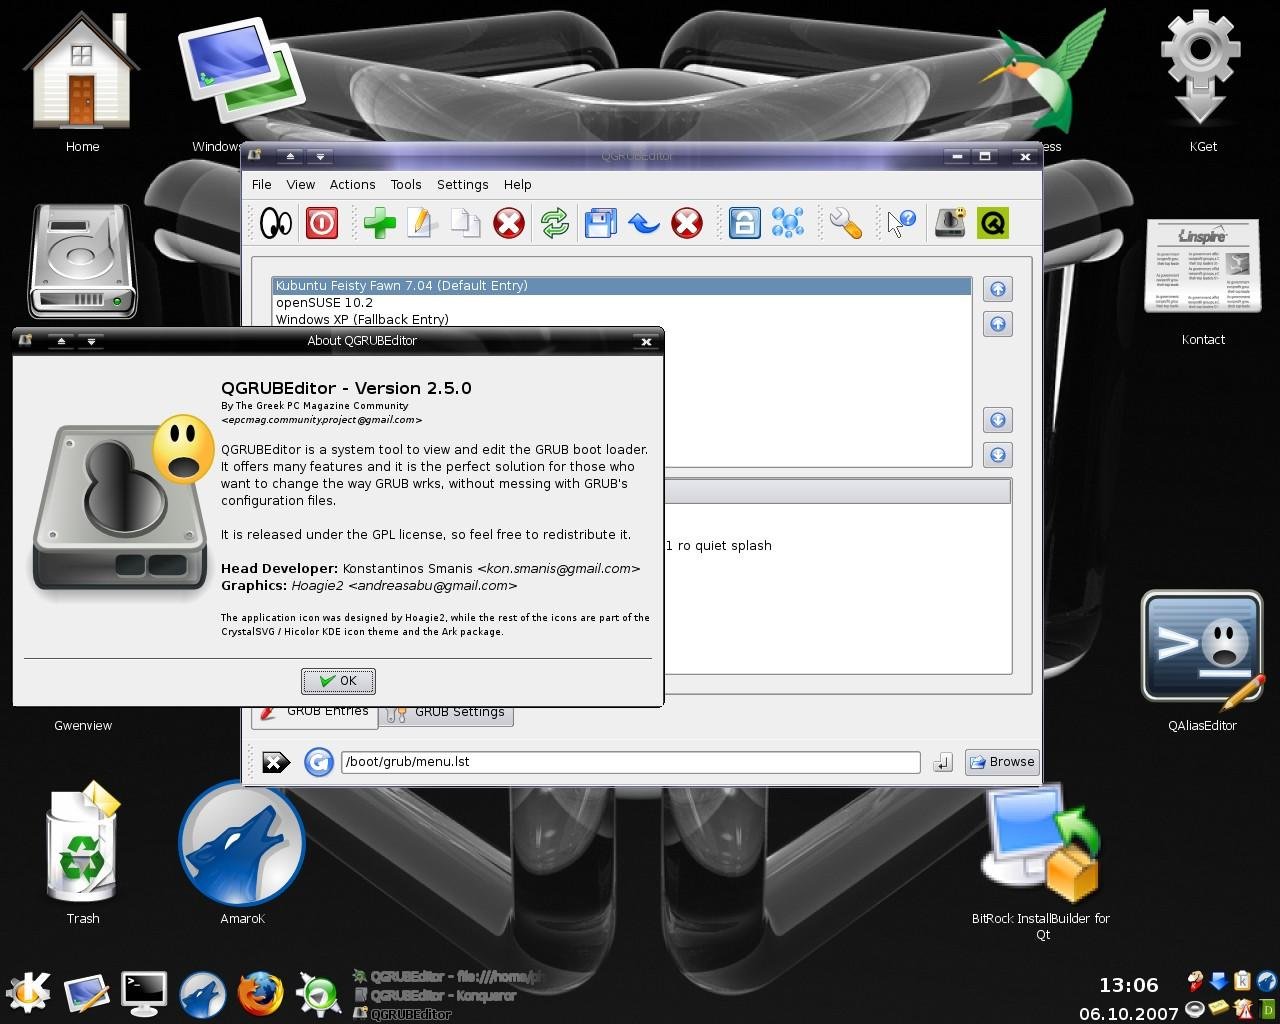Image resolution: width=1280 pixels, height=1024 pixels.
Task: Edit the selected entry with the pencil icon
Action: click(x=421, y=223)
